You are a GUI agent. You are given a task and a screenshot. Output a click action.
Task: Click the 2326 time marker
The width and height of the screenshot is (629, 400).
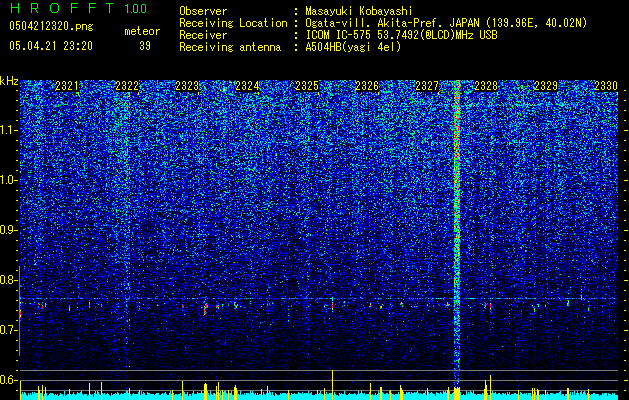pos(367,86)
